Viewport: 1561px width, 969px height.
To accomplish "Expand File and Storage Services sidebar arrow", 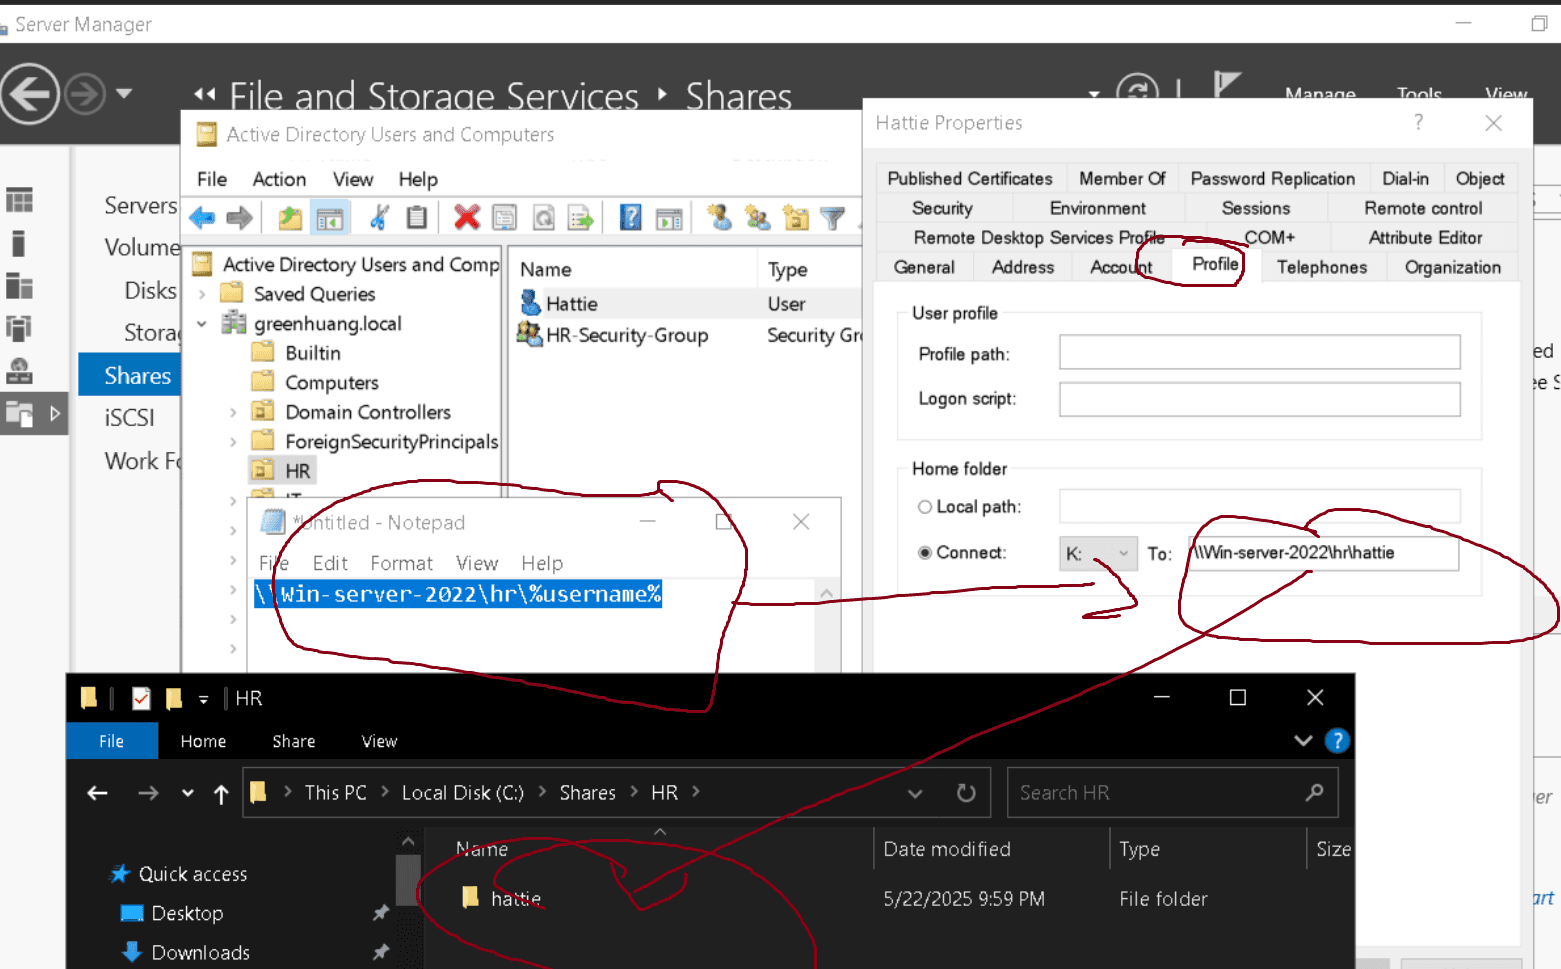I will (x=55, y=413).
